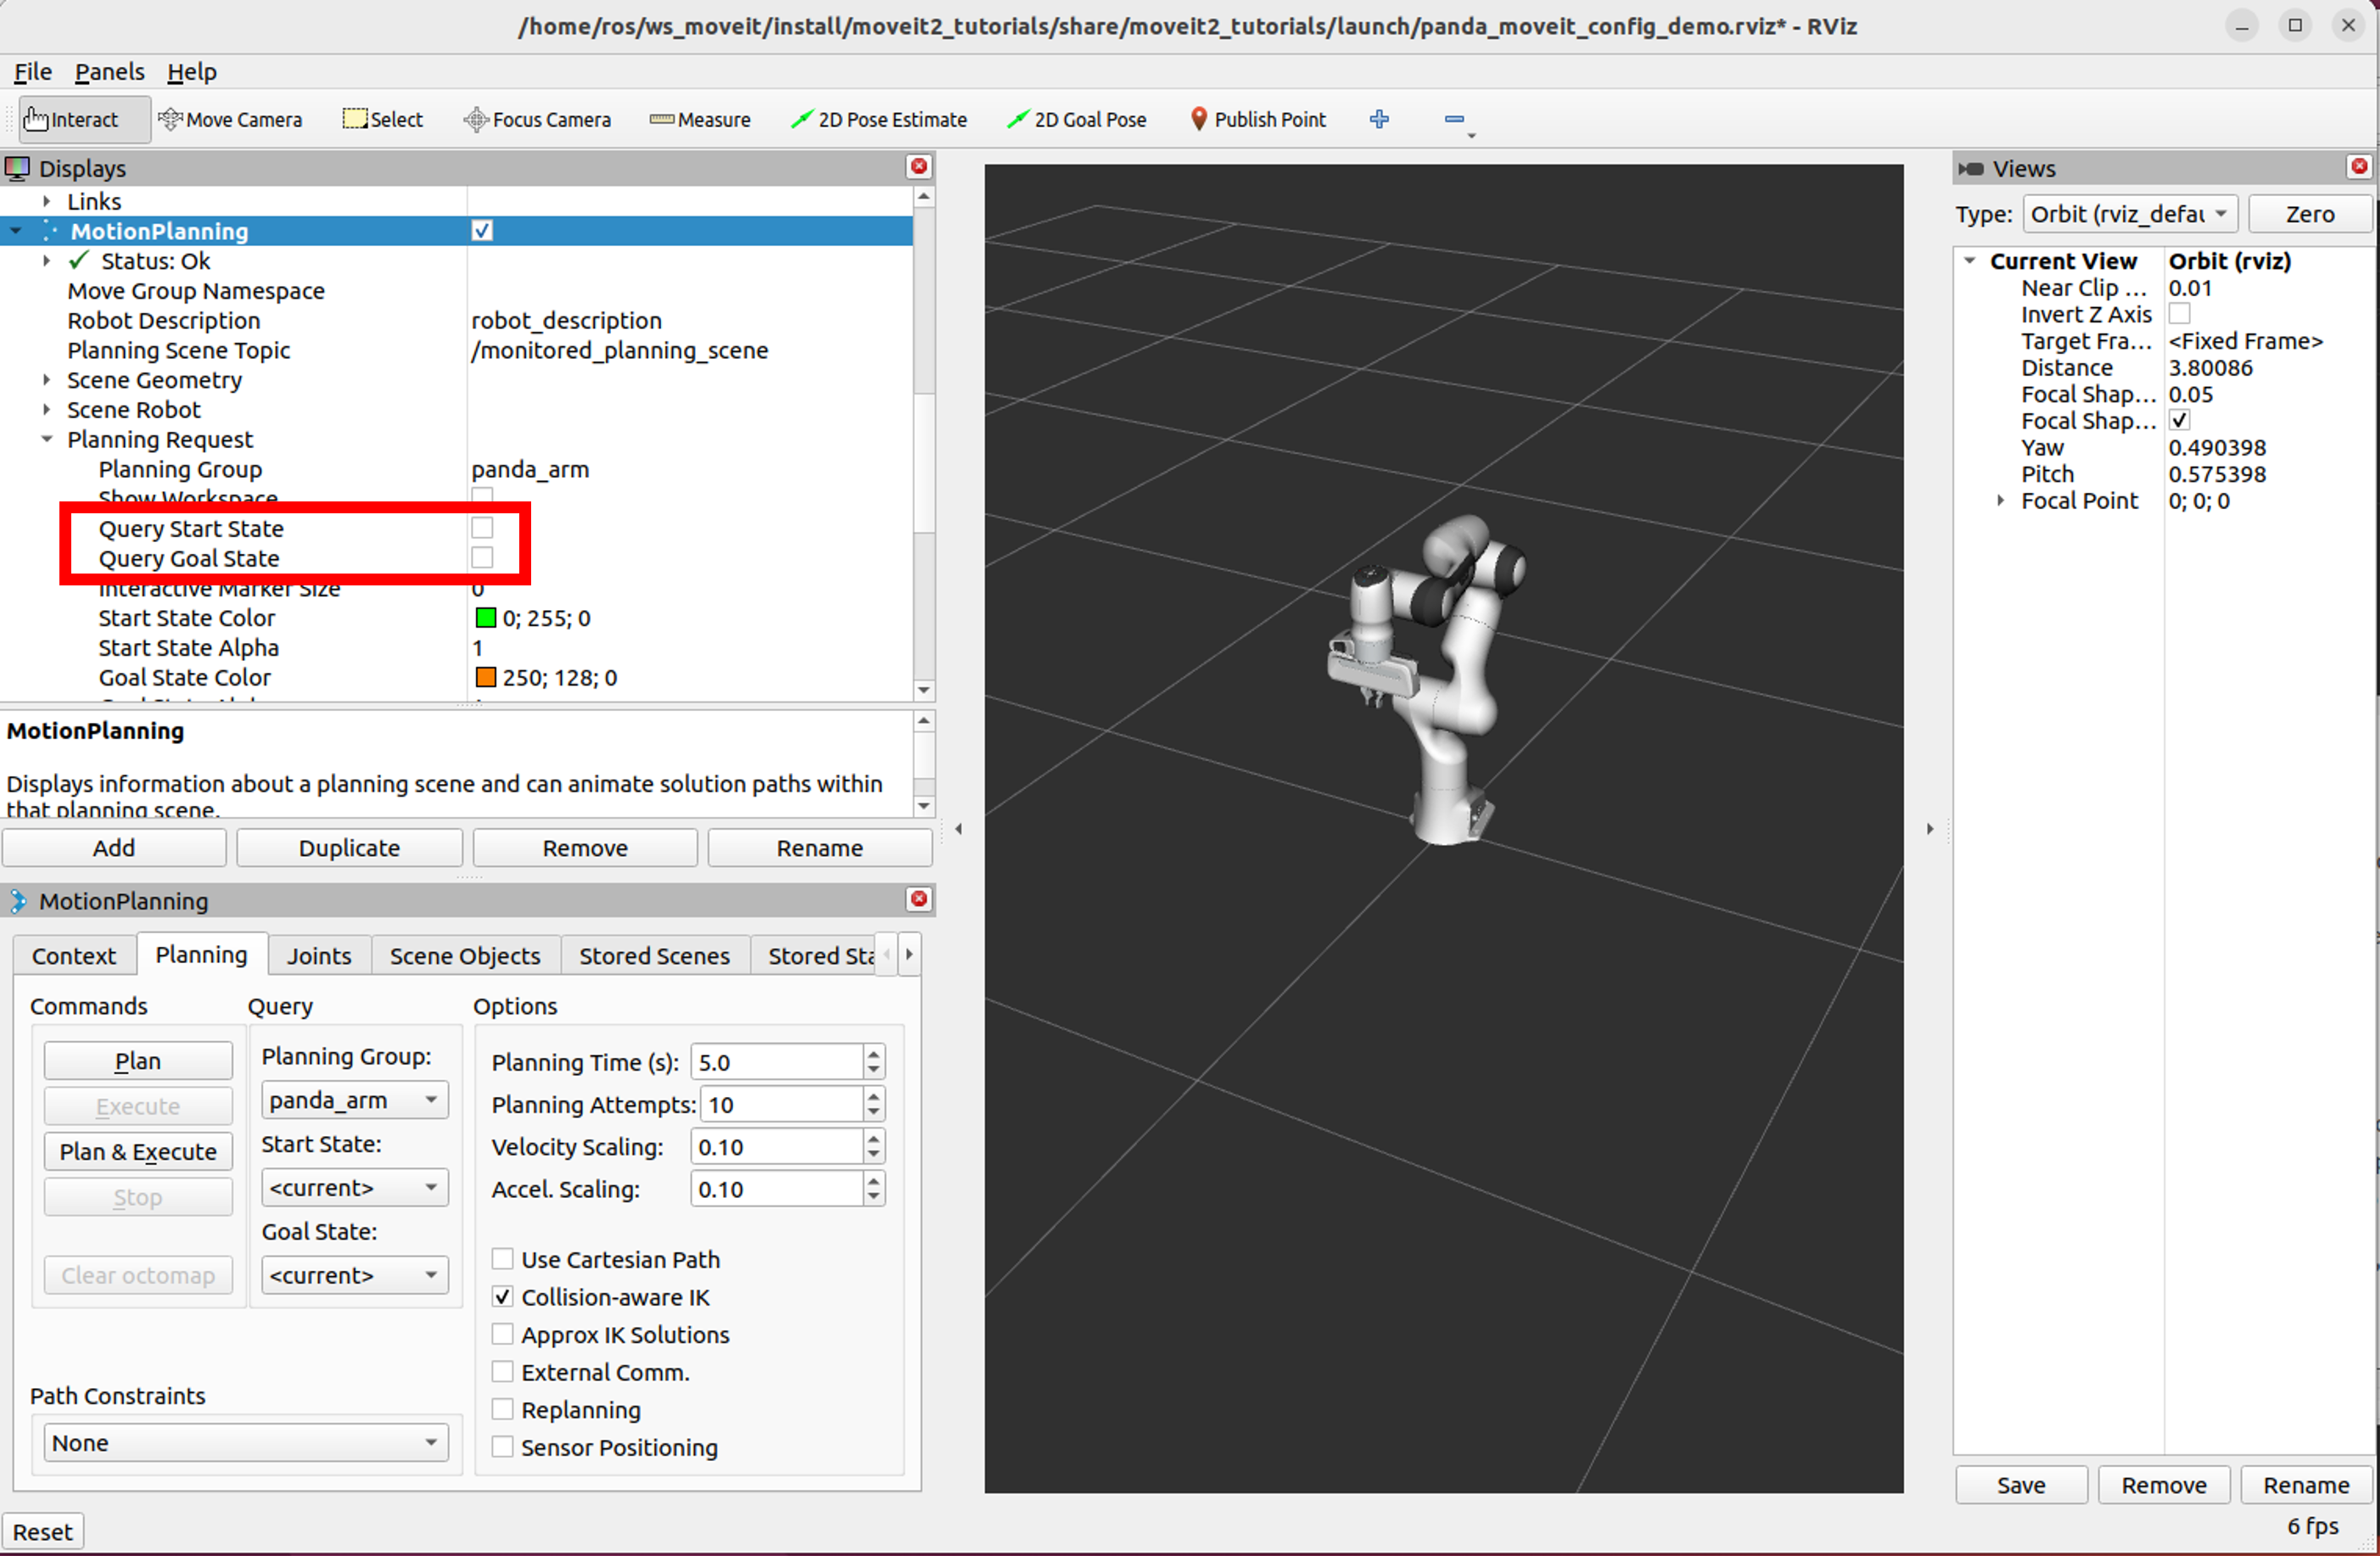Collapse Planning Request section
The image size is (2380, 1556).
[x=46, y=440]
